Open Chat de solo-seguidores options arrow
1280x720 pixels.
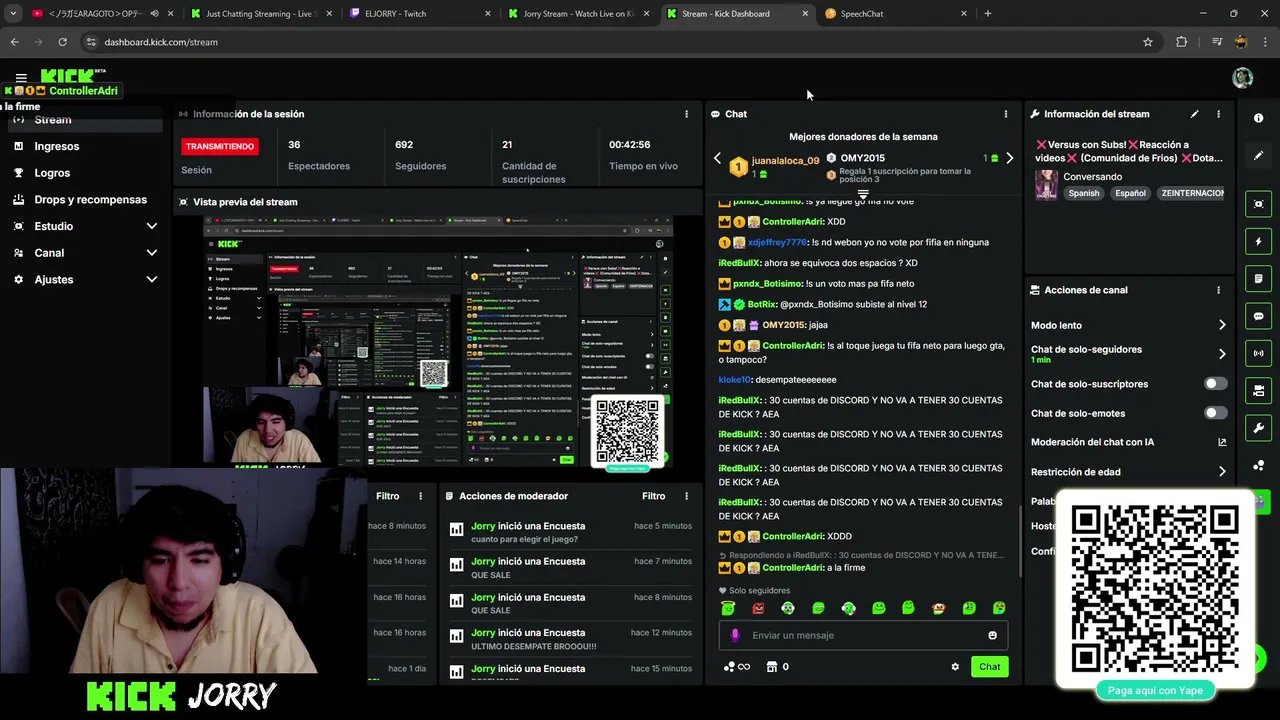[1222, 354]
